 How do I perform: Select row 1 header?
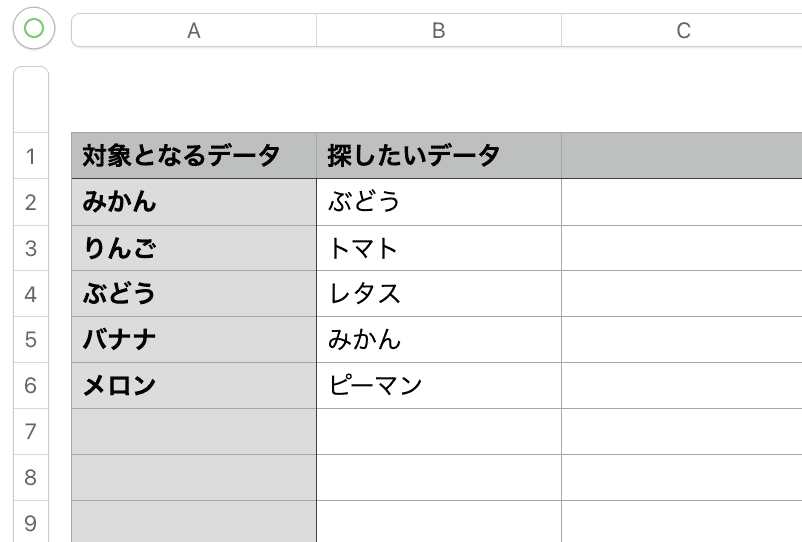click(31, 156)
